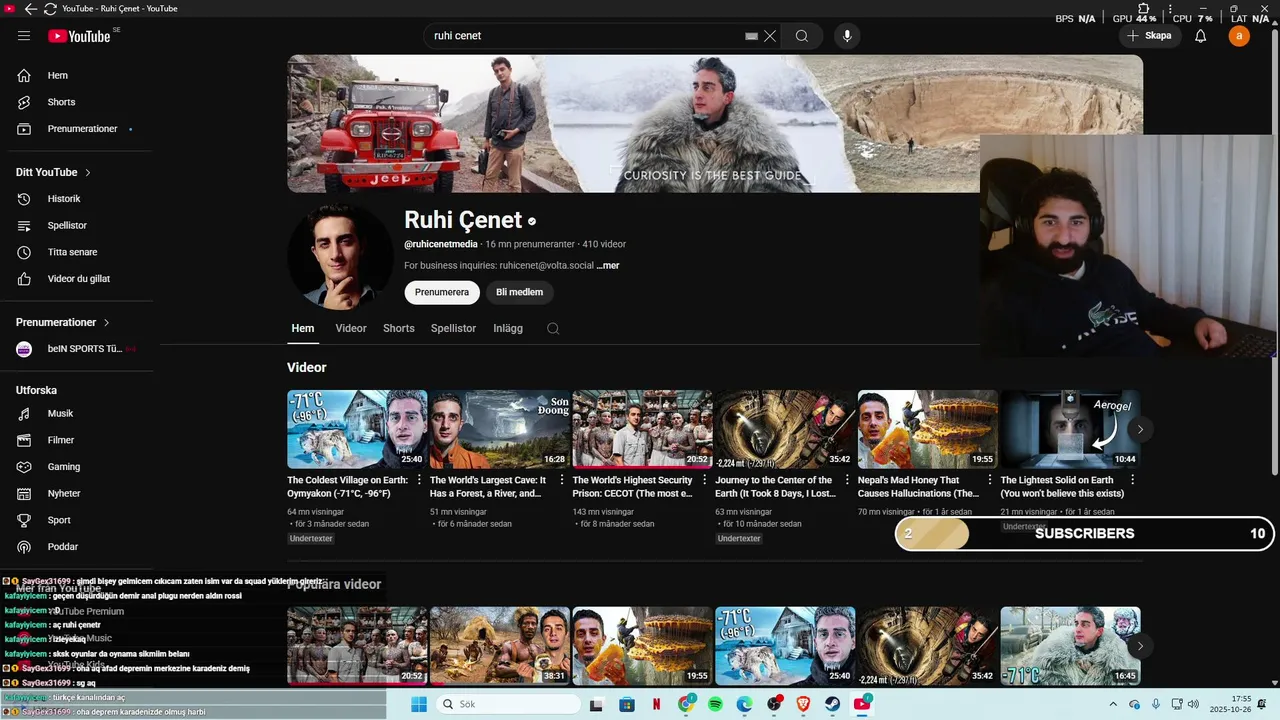The image size is (1280, 720).
Task: Play the Aerogel video thumbnail
Action: tap(1070, 429)
